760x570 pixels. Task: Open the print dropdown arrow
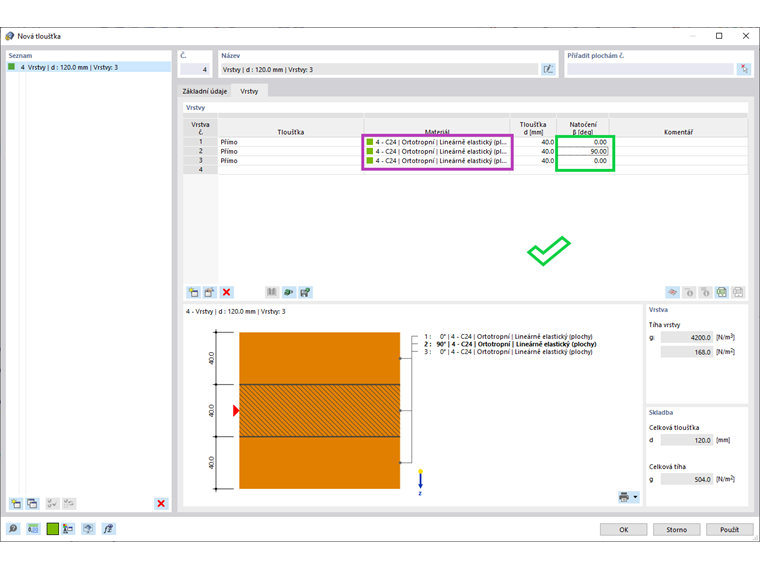[x=635, y=497]
